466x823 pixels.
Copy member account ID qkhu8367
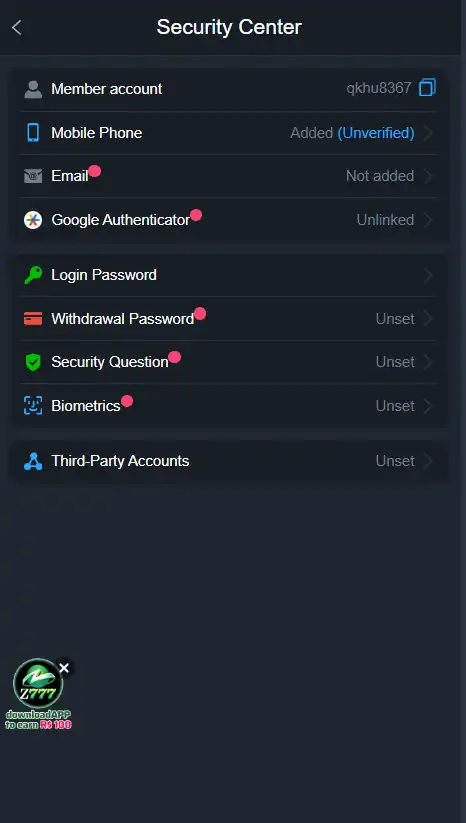tap(427, 88)
